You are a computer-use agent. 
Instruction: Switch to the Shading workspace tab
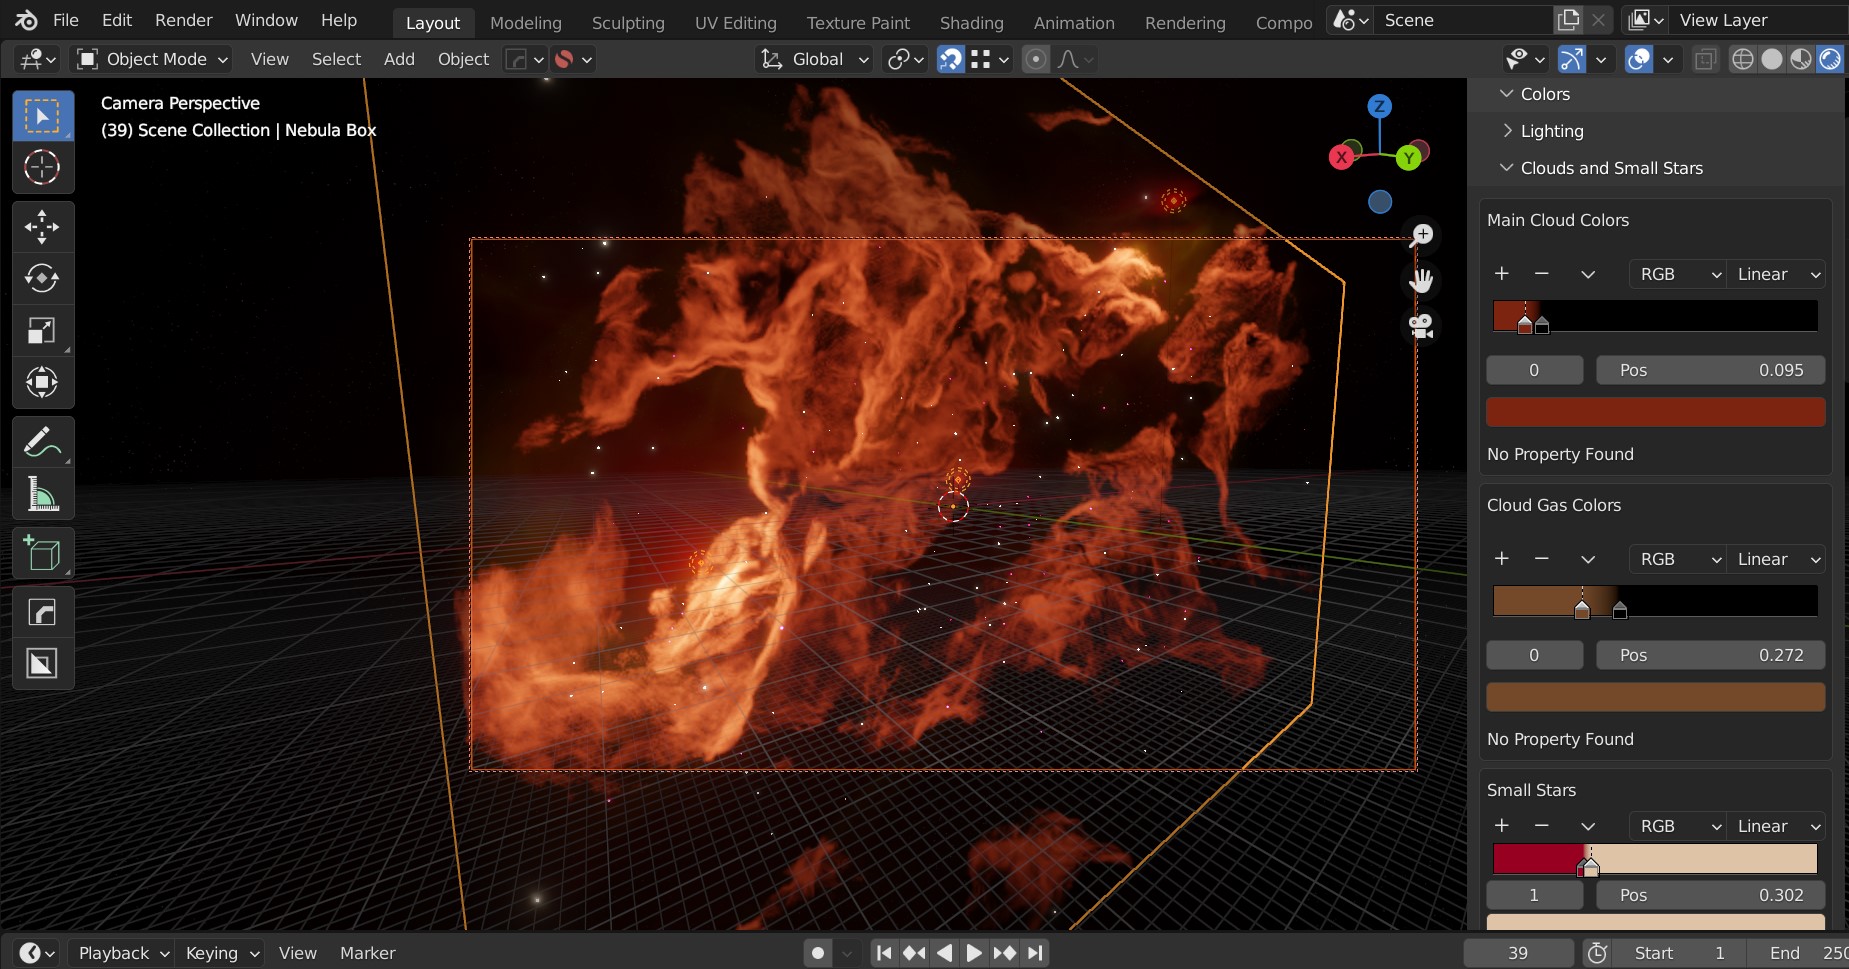(971, 22)
